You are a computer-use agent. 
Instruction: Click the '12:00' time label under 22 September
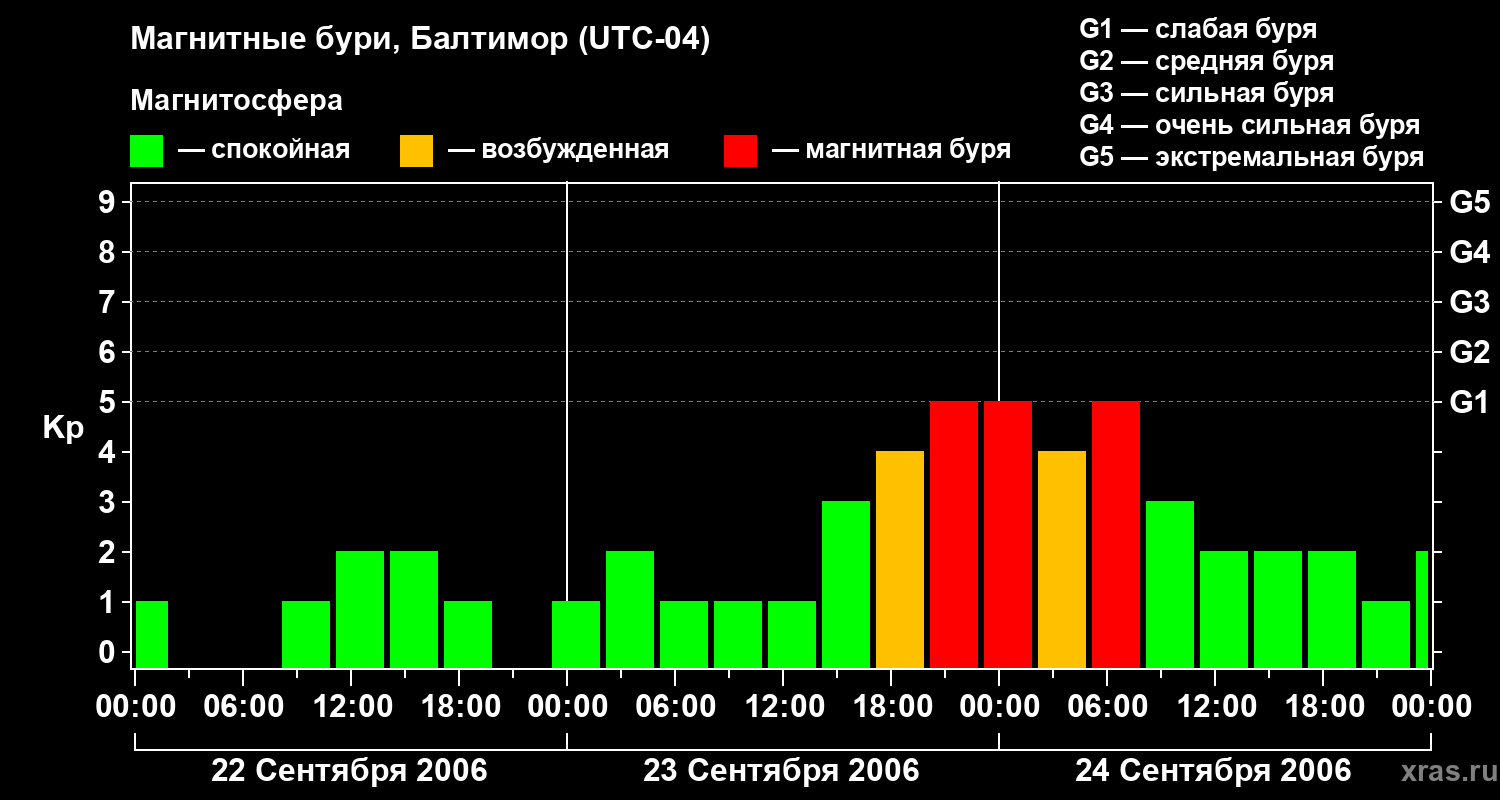[x=351, y=707]
